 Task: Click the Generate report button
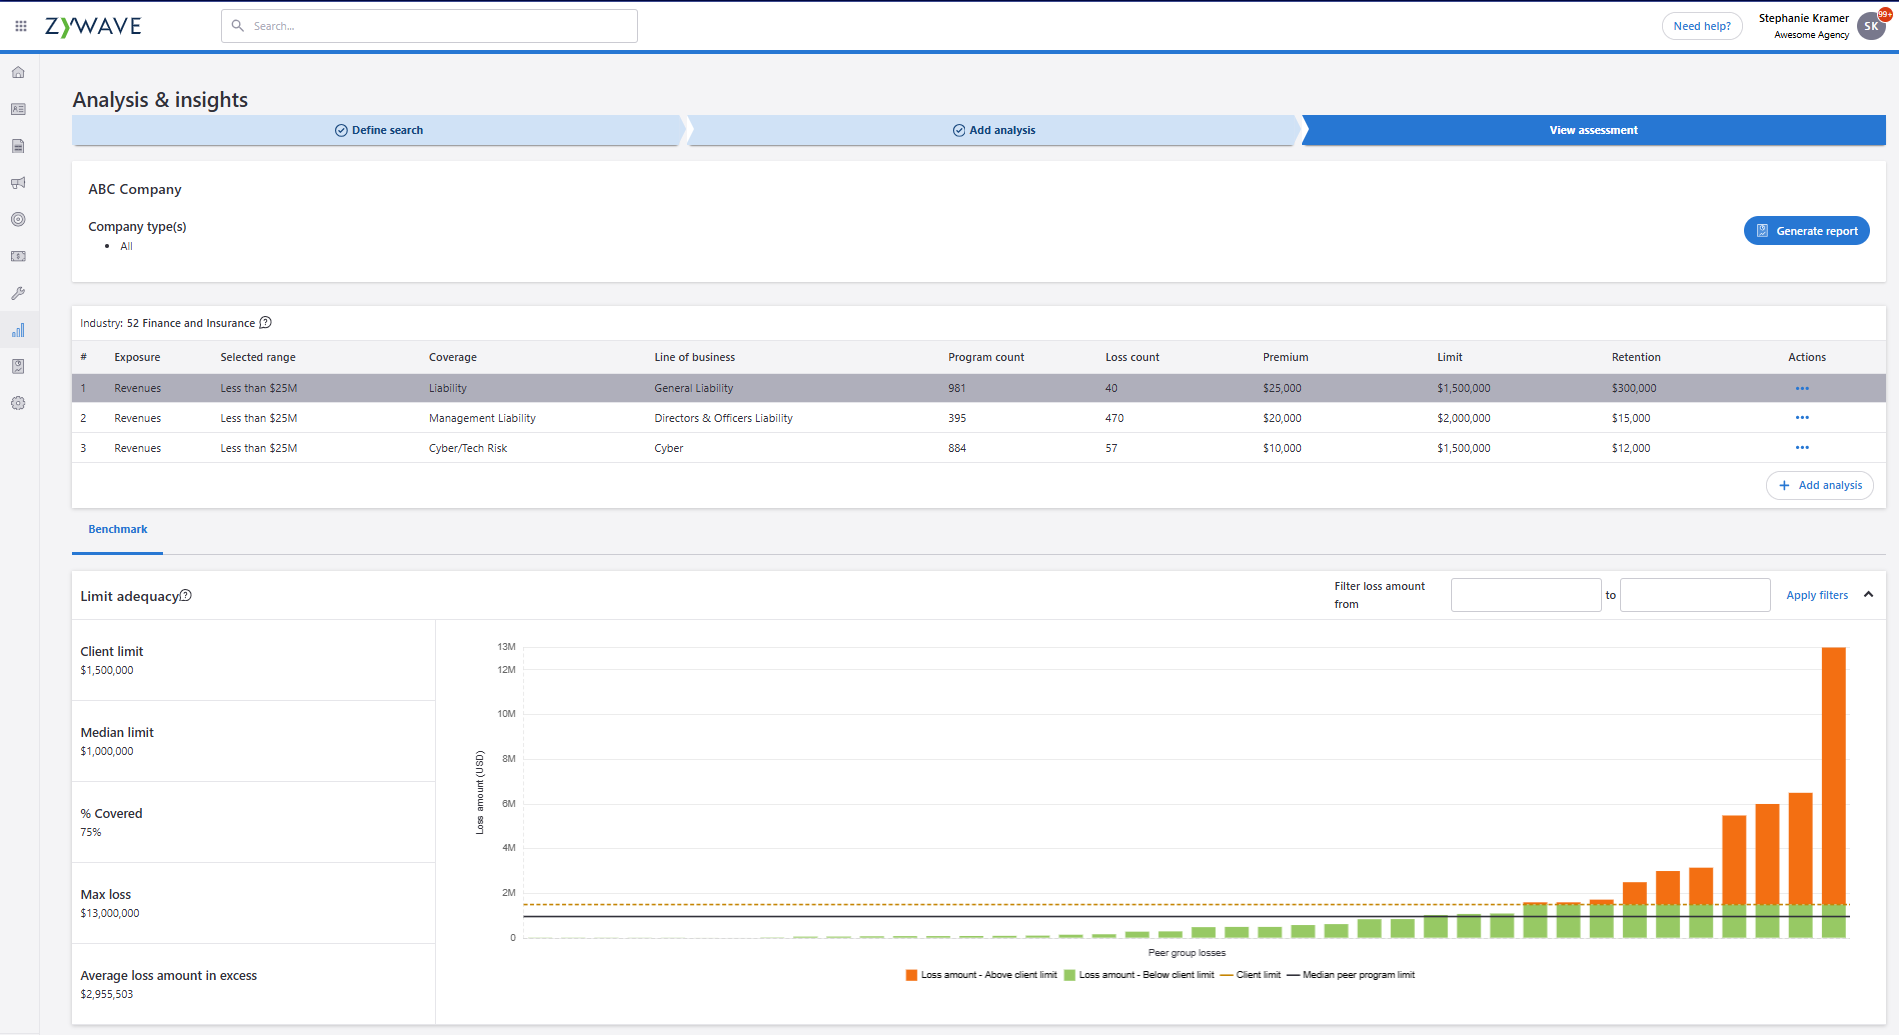click(1806, 231)
